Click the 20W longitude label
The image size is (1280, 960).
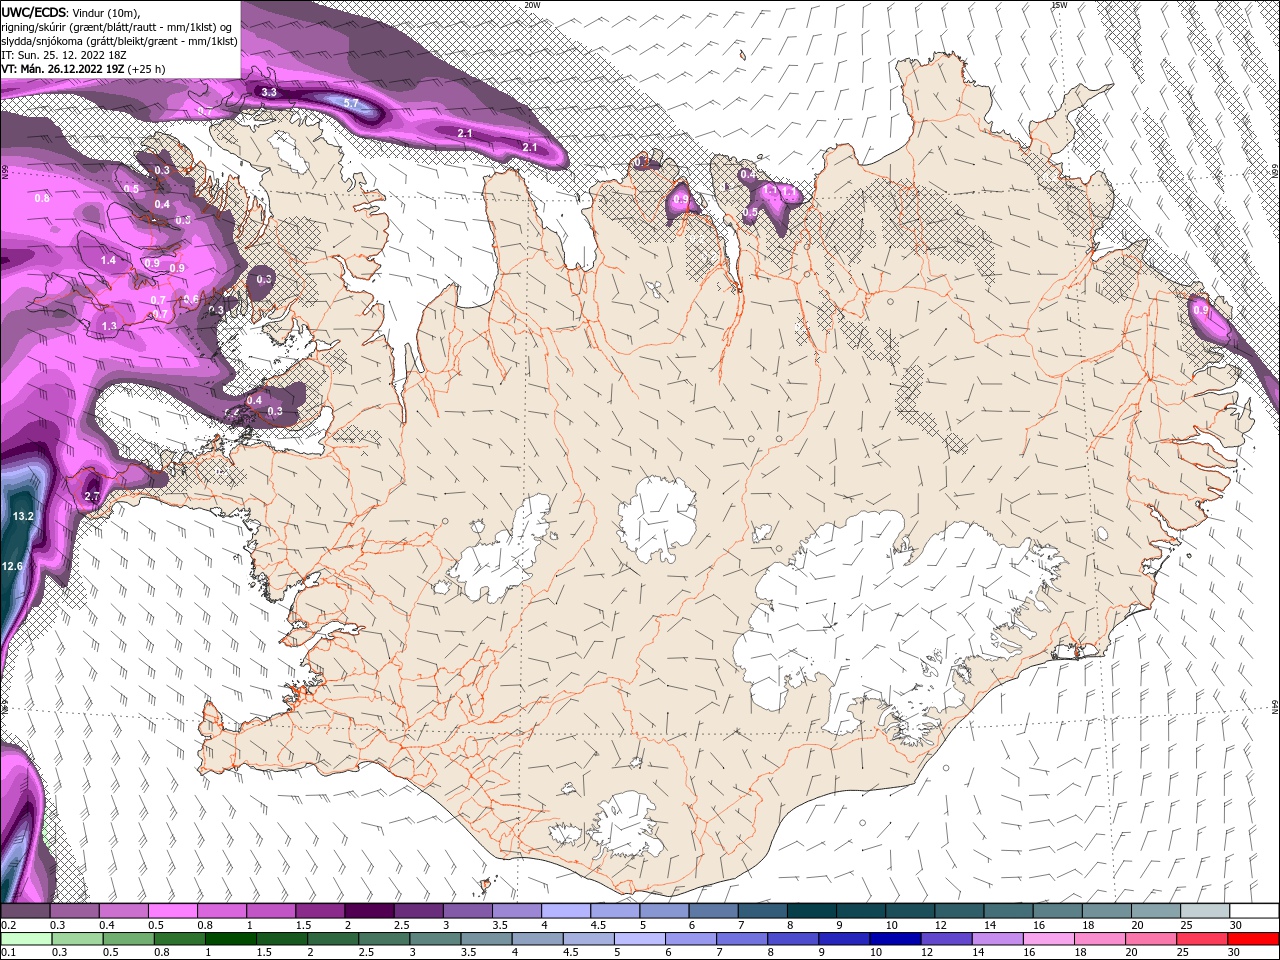tap(532, 5)
